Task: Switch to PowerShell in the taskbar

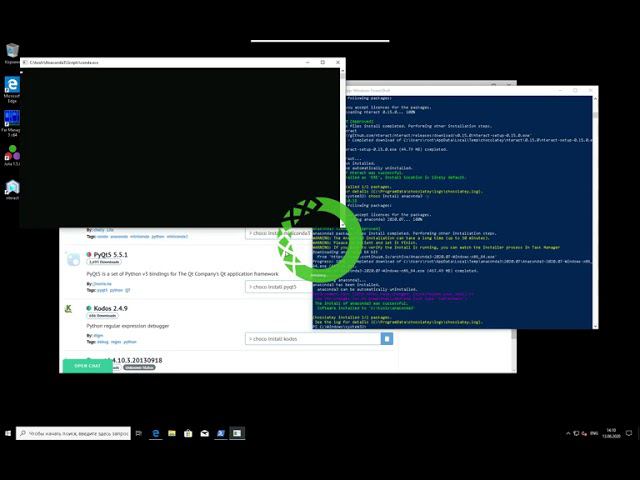Action: click(x=221, y=433)
